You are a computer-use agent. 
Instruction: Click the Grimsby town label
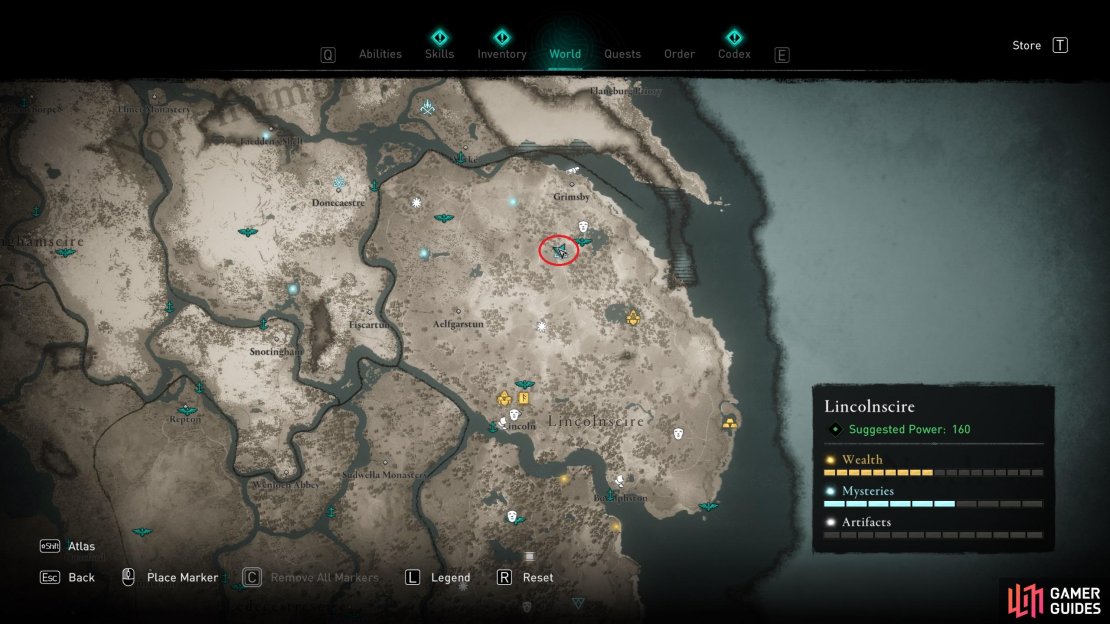[x=571, y=196]
